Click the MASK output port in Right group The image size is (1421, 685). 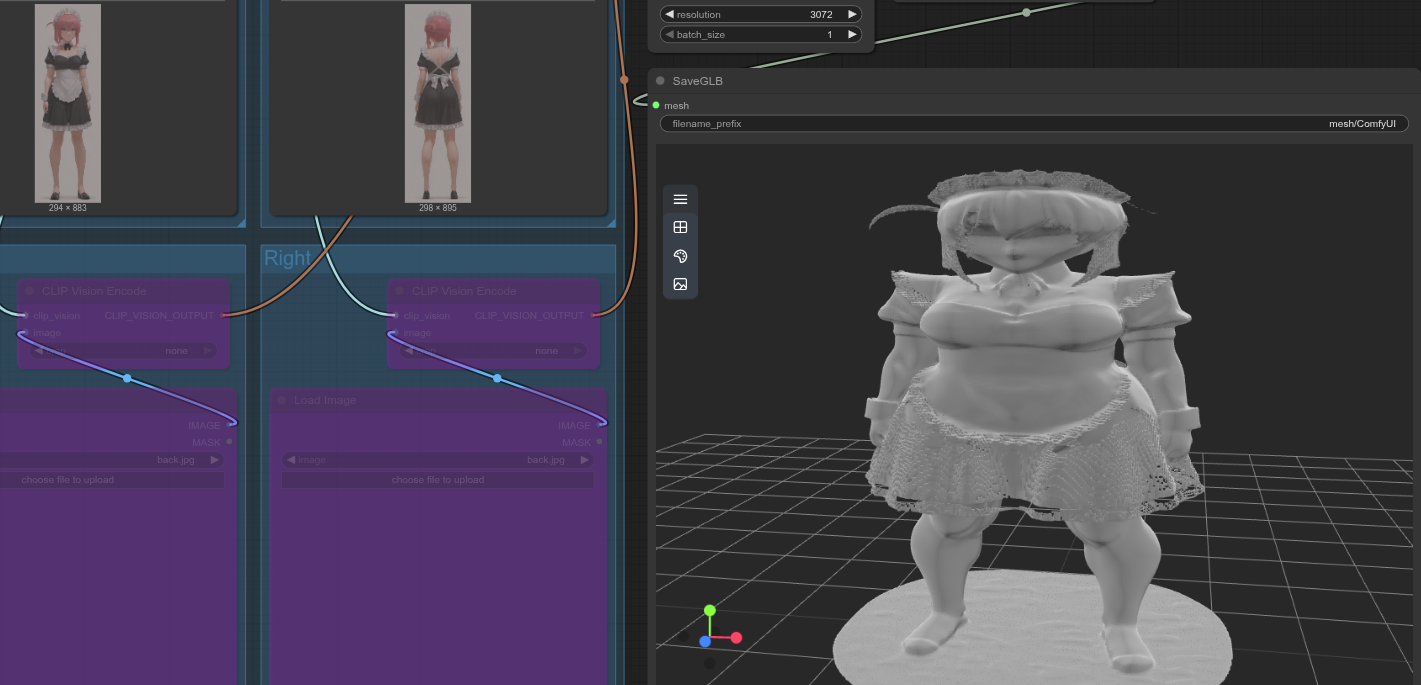tap(599, 442)
